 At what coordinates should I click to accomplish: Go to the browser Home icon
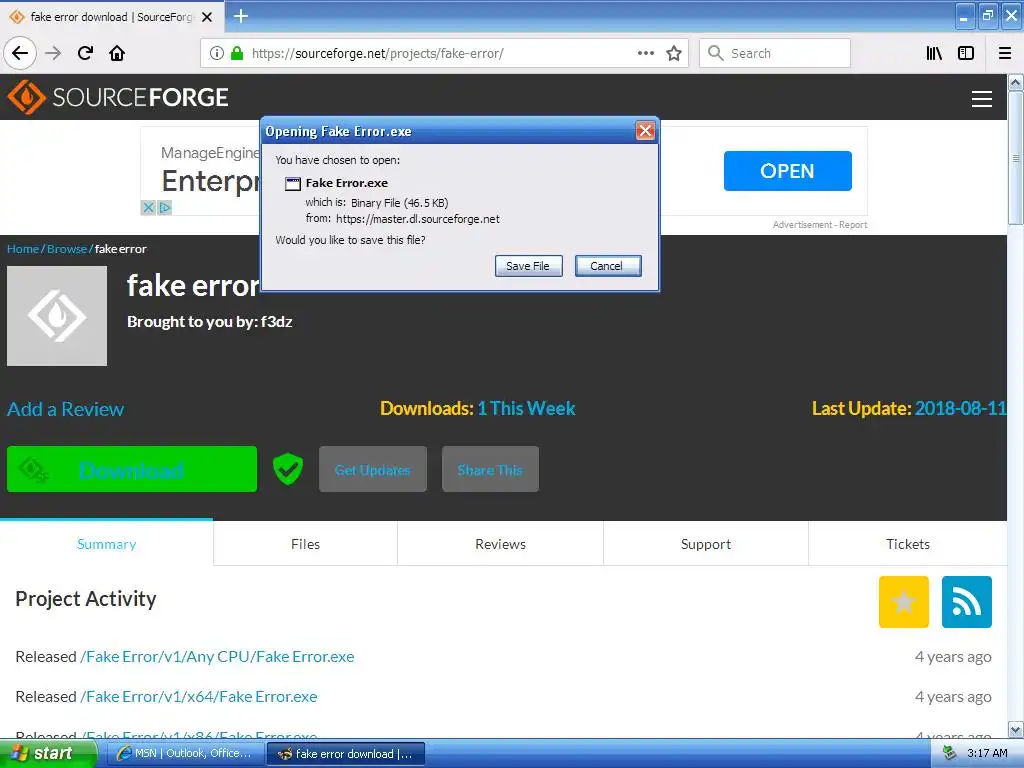tap(117, 53)
